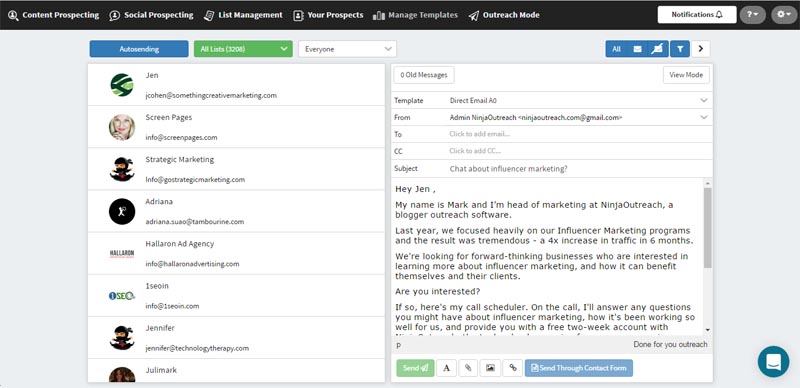
Task: Click the 0 Old Messages button
Action: coord(423,75)
